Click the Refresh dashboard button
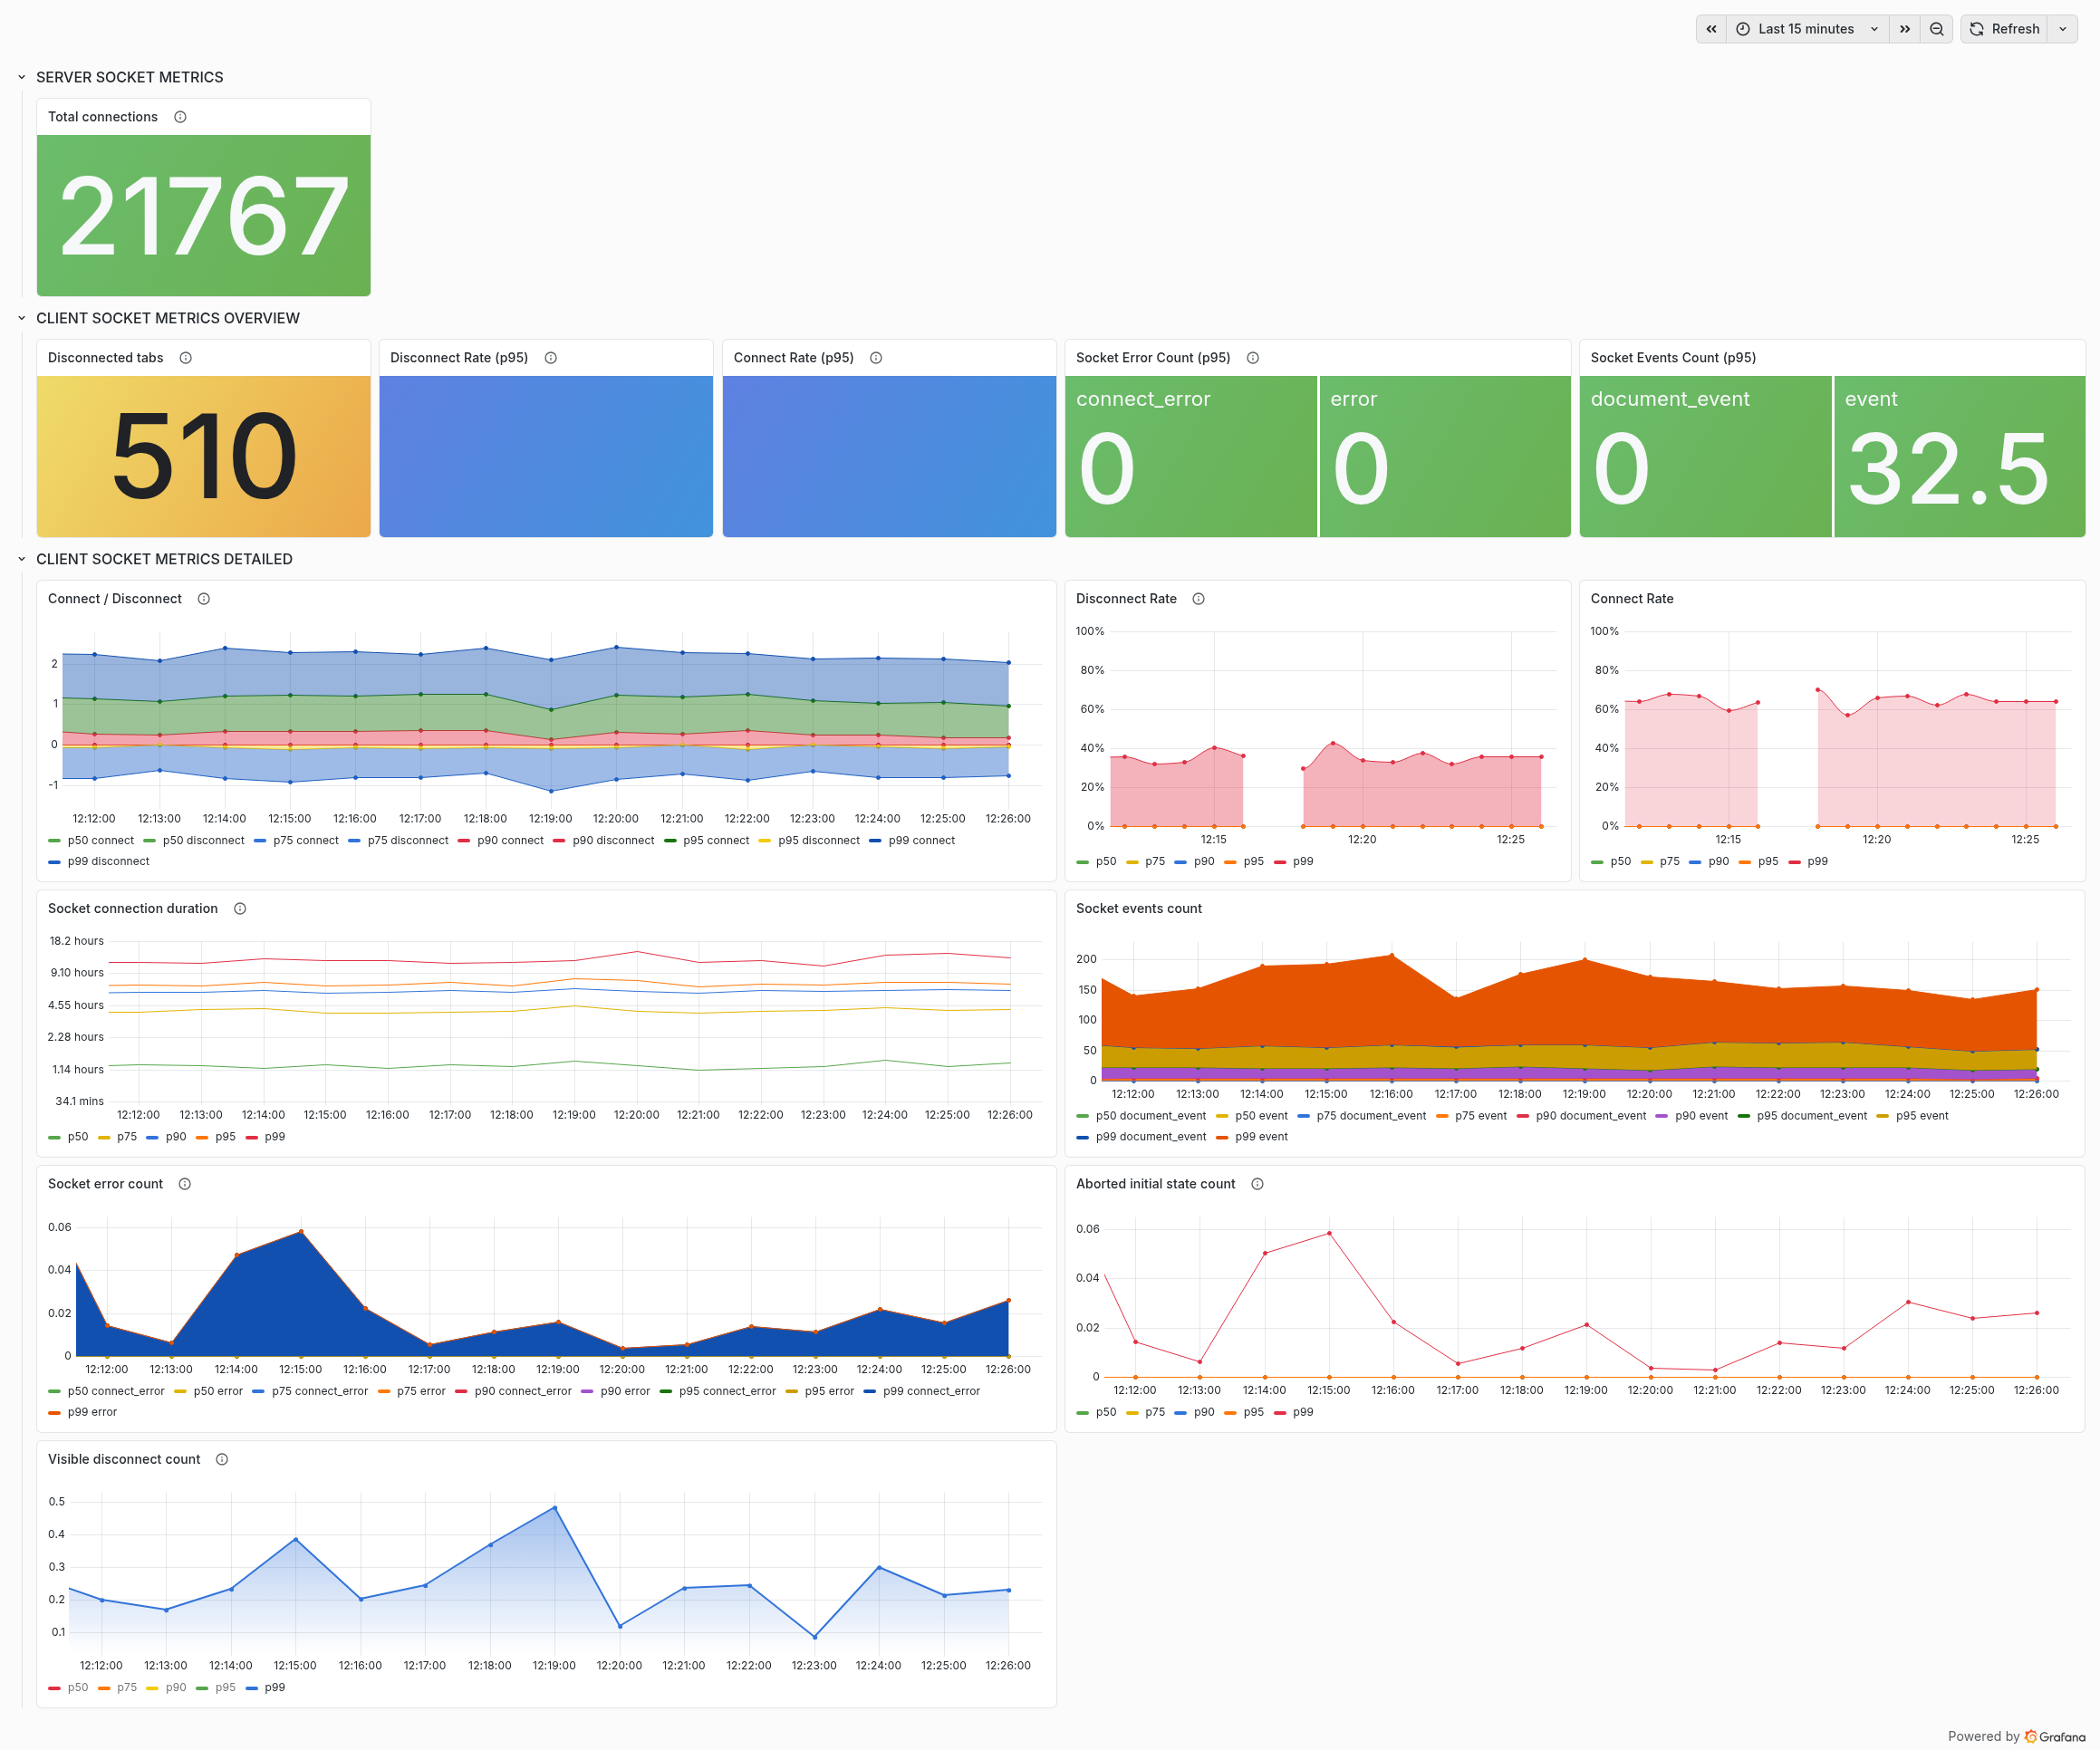 pos(2004,29)
